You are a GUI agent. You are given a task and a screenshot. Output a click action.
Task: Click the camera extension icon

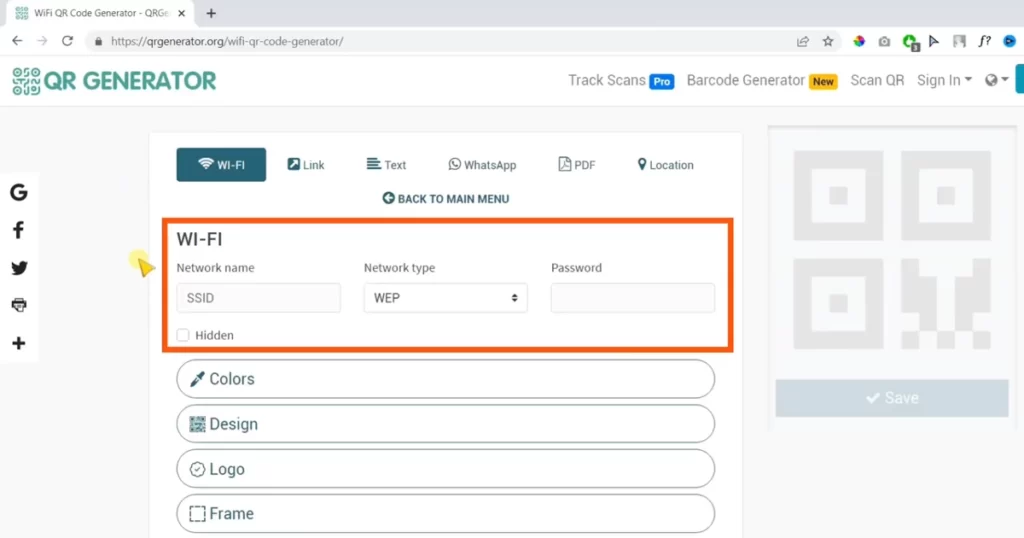pyautogui.click(x=884, y=41)
